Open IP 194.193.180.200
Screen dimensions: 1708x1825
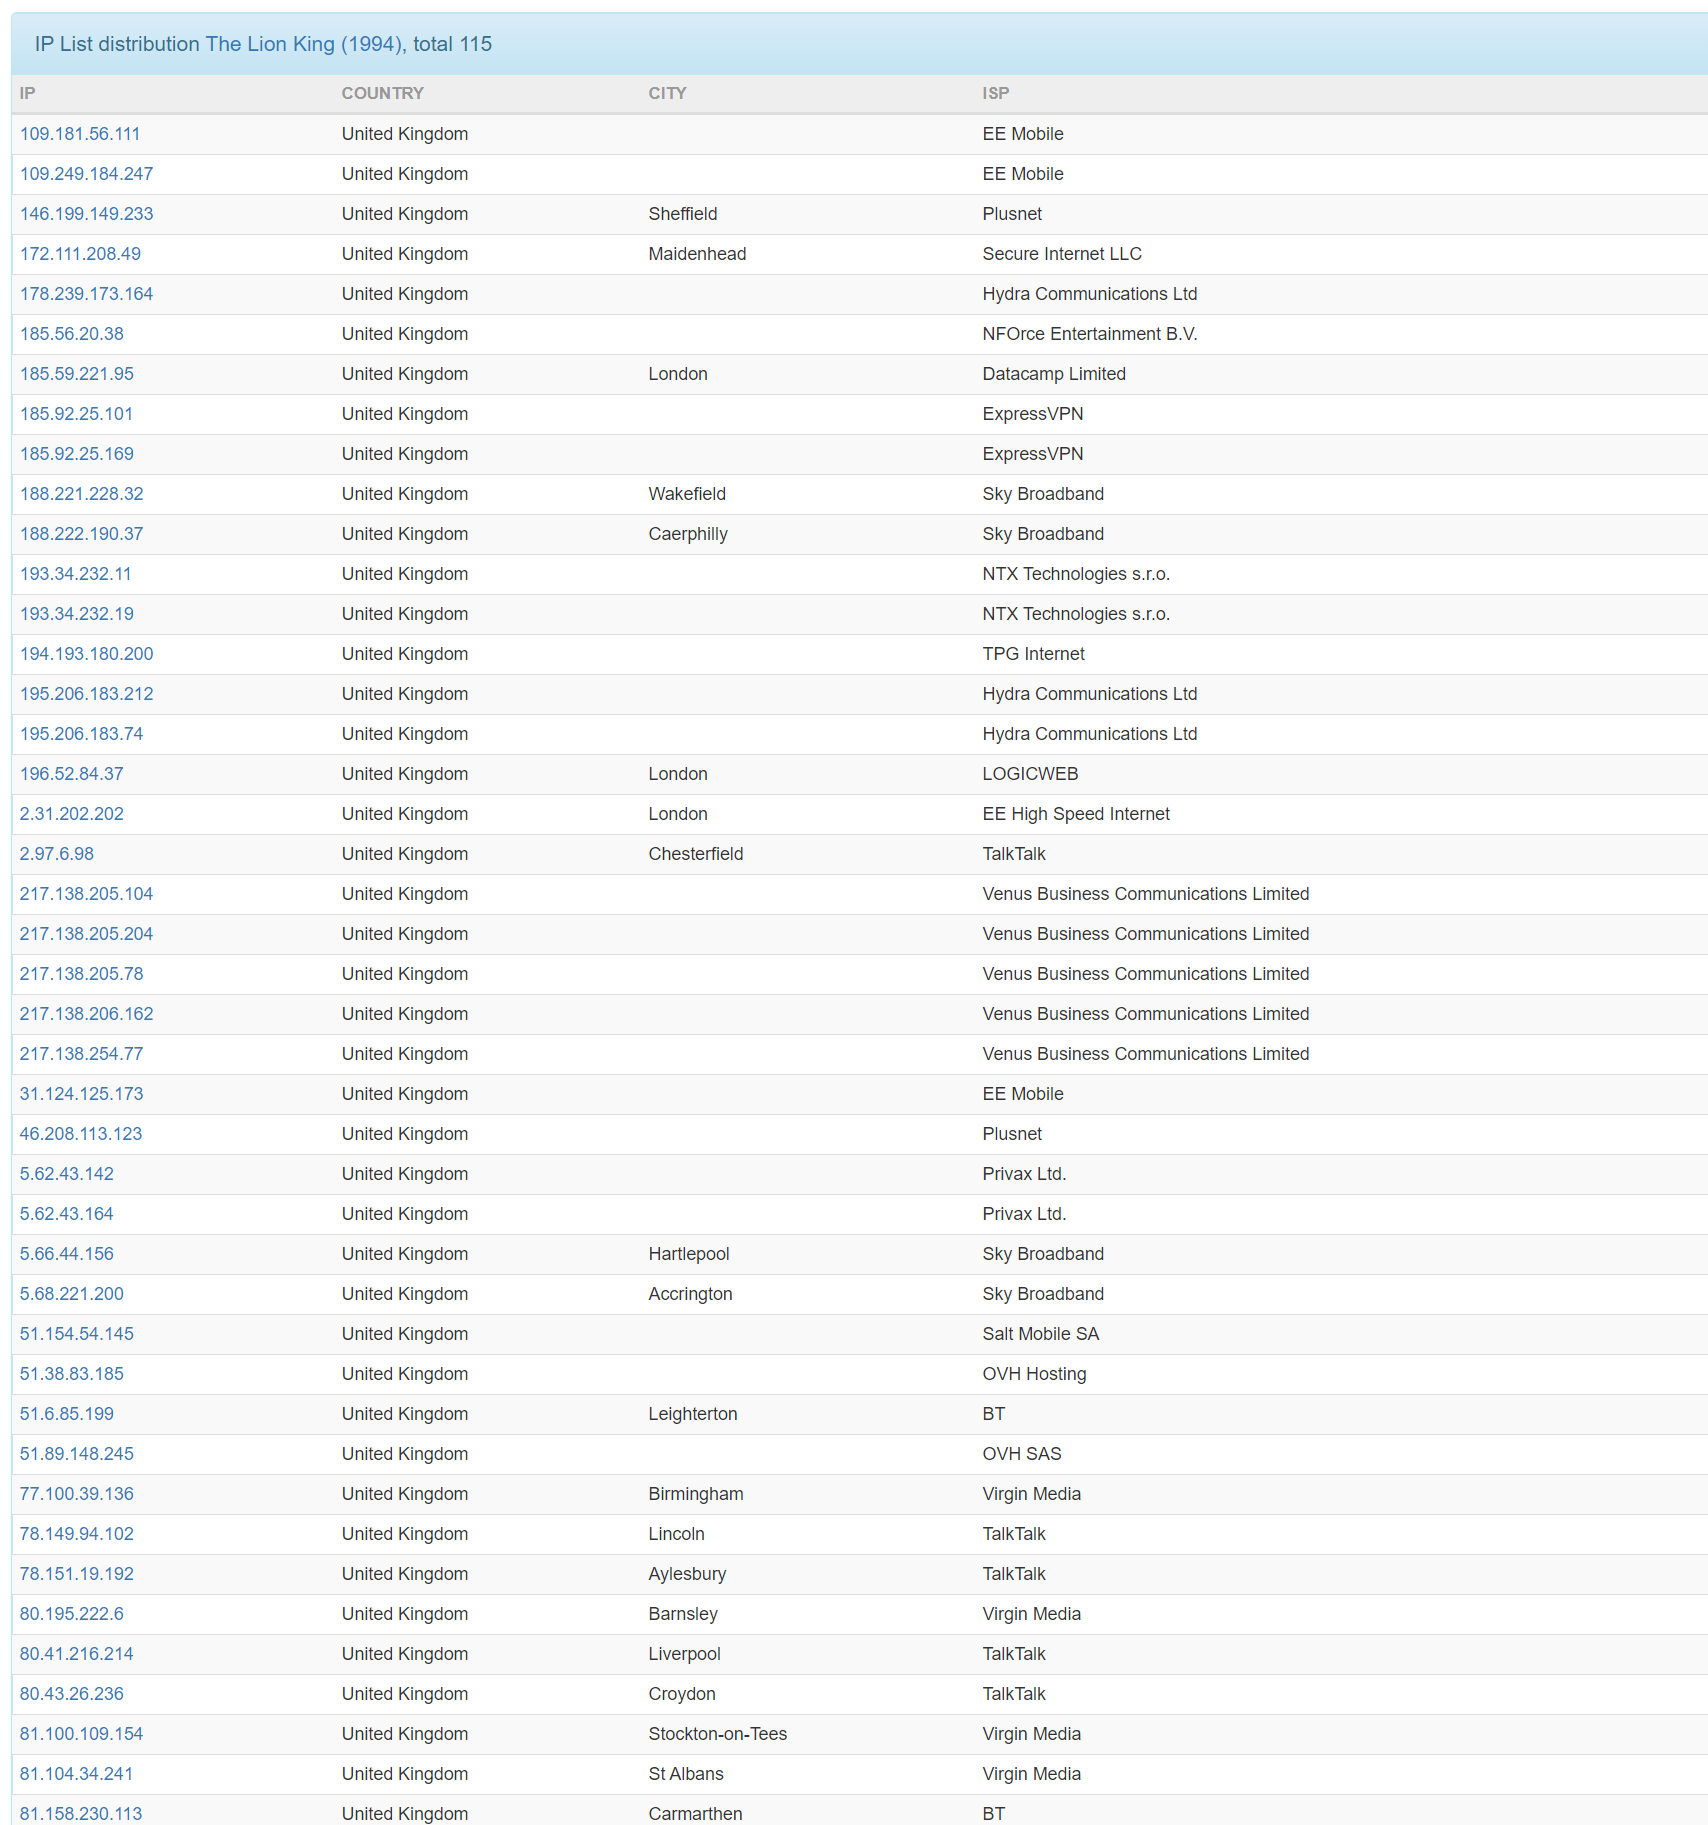point(86,654)
